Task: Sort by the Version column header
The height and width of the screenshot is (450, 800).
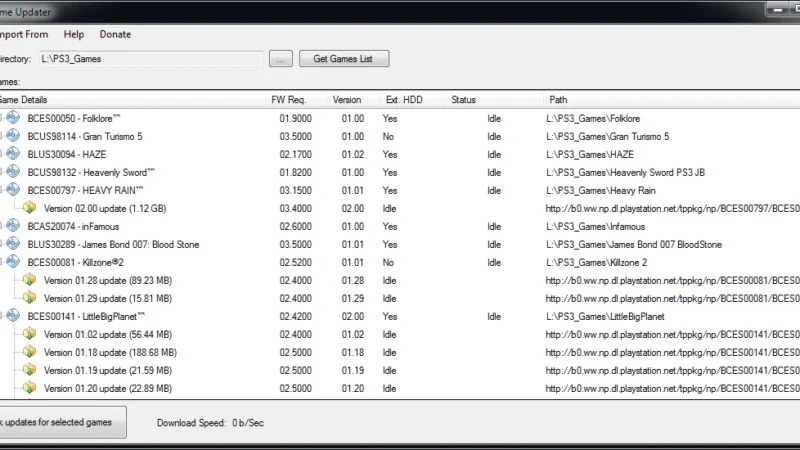Action: [353, 99]
